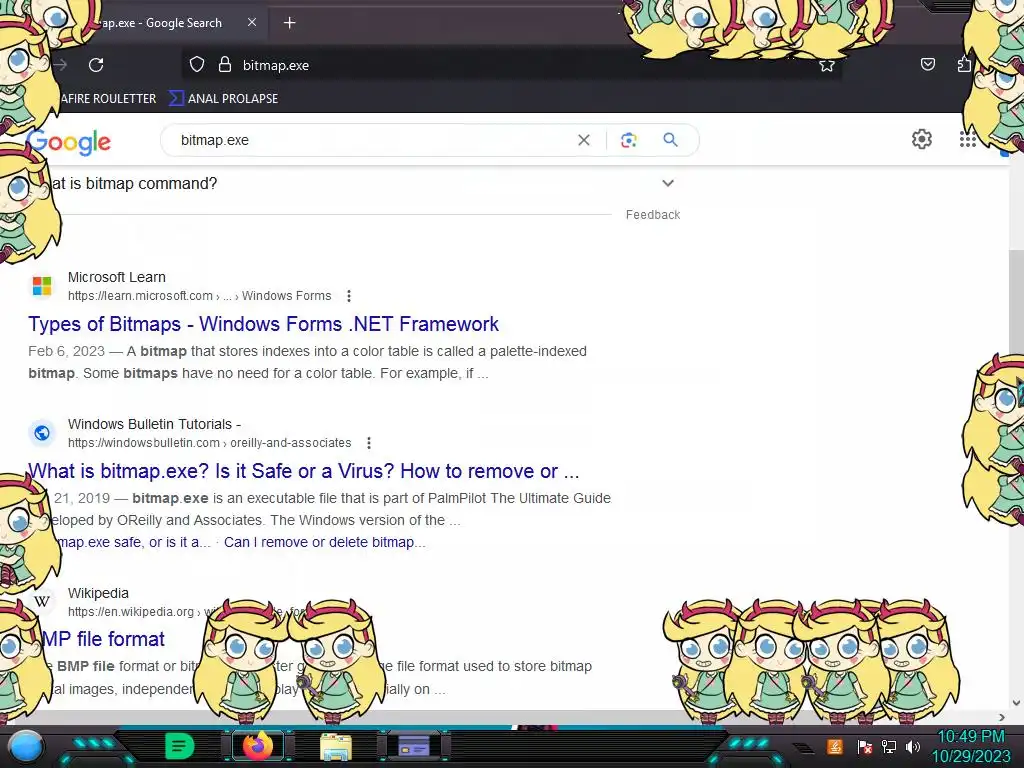Click the tracking protection shield icon
The width and height of the screenshot is (1024, 768).
coord(197,65)
